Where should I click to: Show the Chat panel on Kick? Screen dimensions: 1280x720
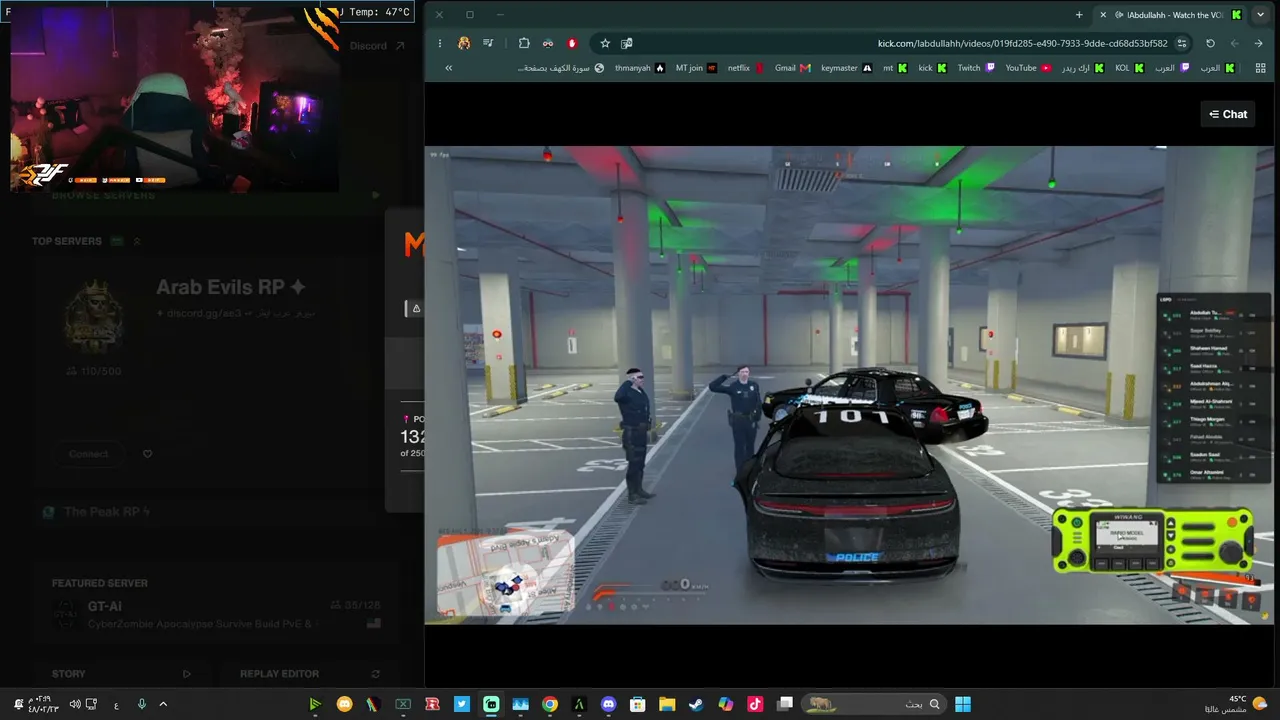tap(1228, 114)
